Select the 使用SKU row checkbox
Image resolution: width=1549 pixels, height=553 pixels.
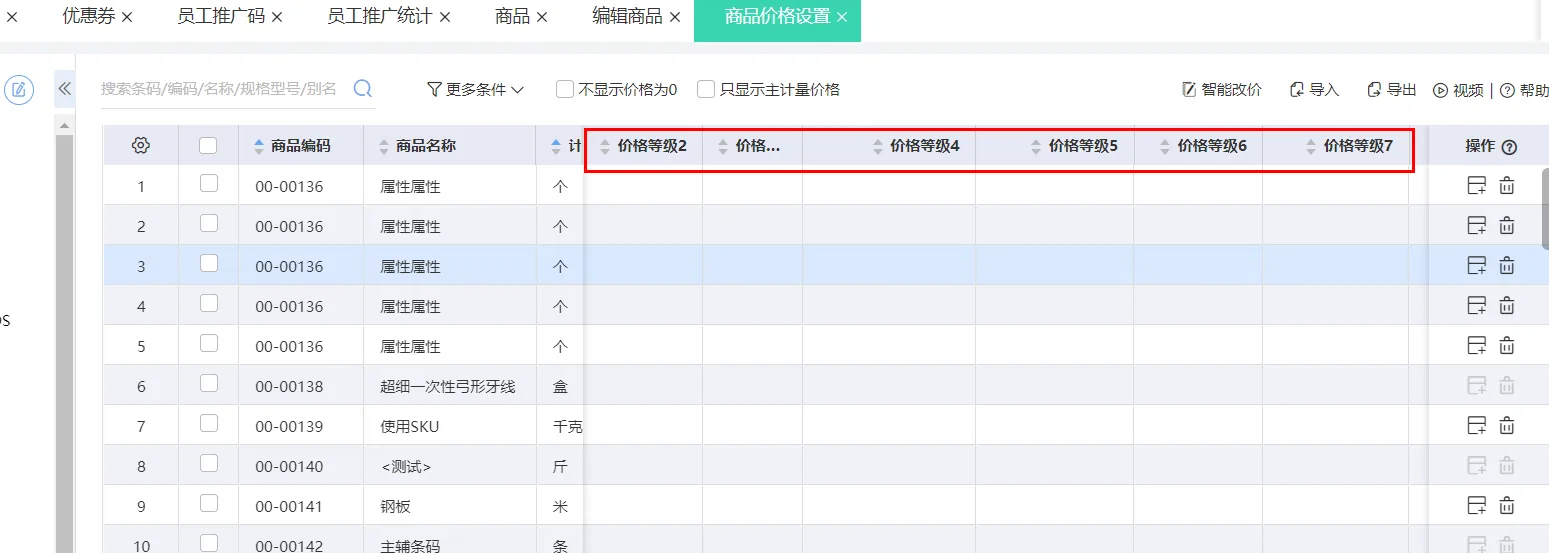[208, 423]
